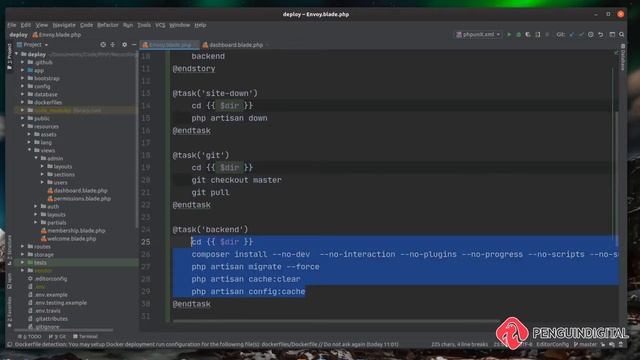Image resolution: width=640 pixels, height=360 pixels.
Task: Select the .env.testing.example file
Action: [x=57, y=302]
